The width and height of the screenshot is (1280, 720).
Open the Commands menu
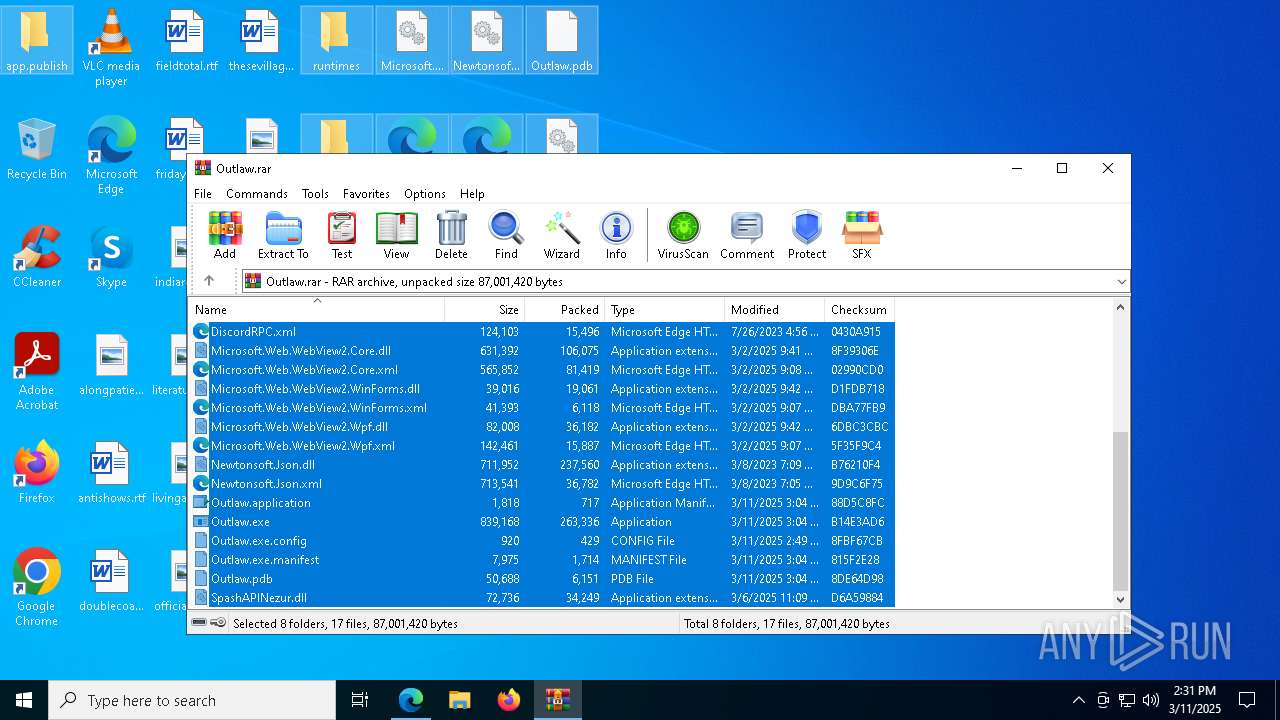click(257, 194)
